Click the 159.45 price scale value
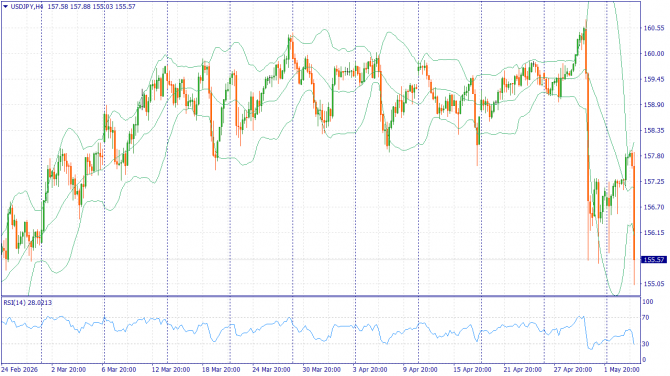The height and width of the screenshot is (376, 670). coord(653,79)
